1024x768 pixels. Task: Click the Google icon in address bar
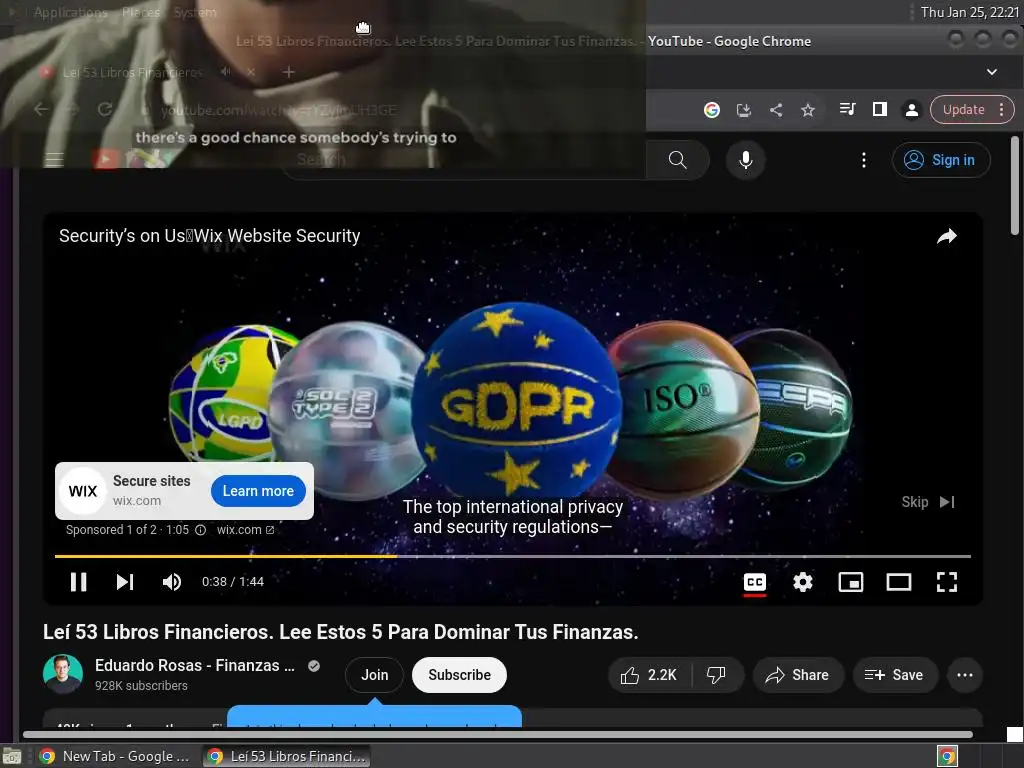click(x=712, y=110)
